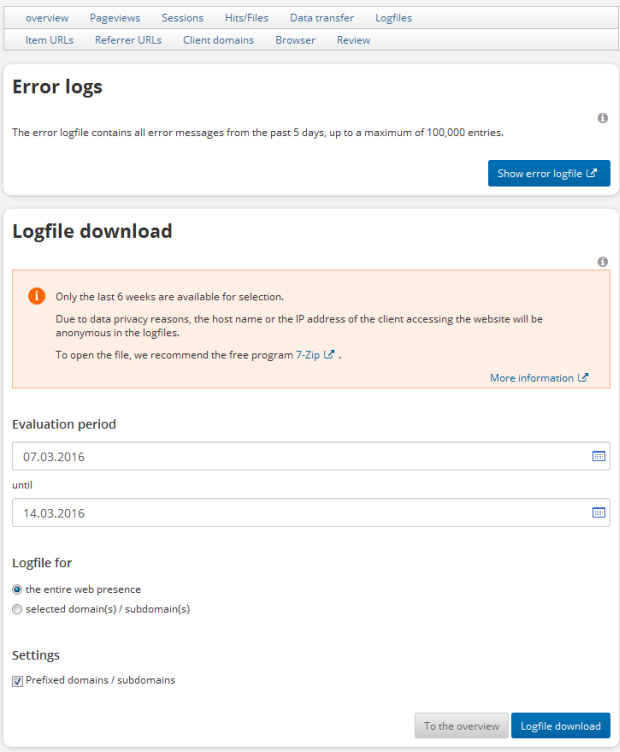Screen dimensions: 620x752
Task: Click the info icon in Error logs panel
Action: [603, 118]
